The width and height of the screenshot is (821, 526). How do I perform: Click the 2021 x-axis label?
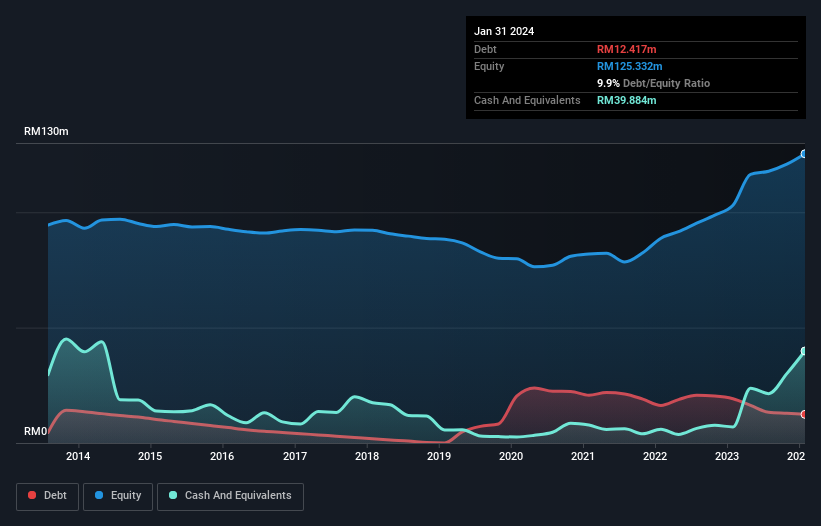(x=583, y=456)
